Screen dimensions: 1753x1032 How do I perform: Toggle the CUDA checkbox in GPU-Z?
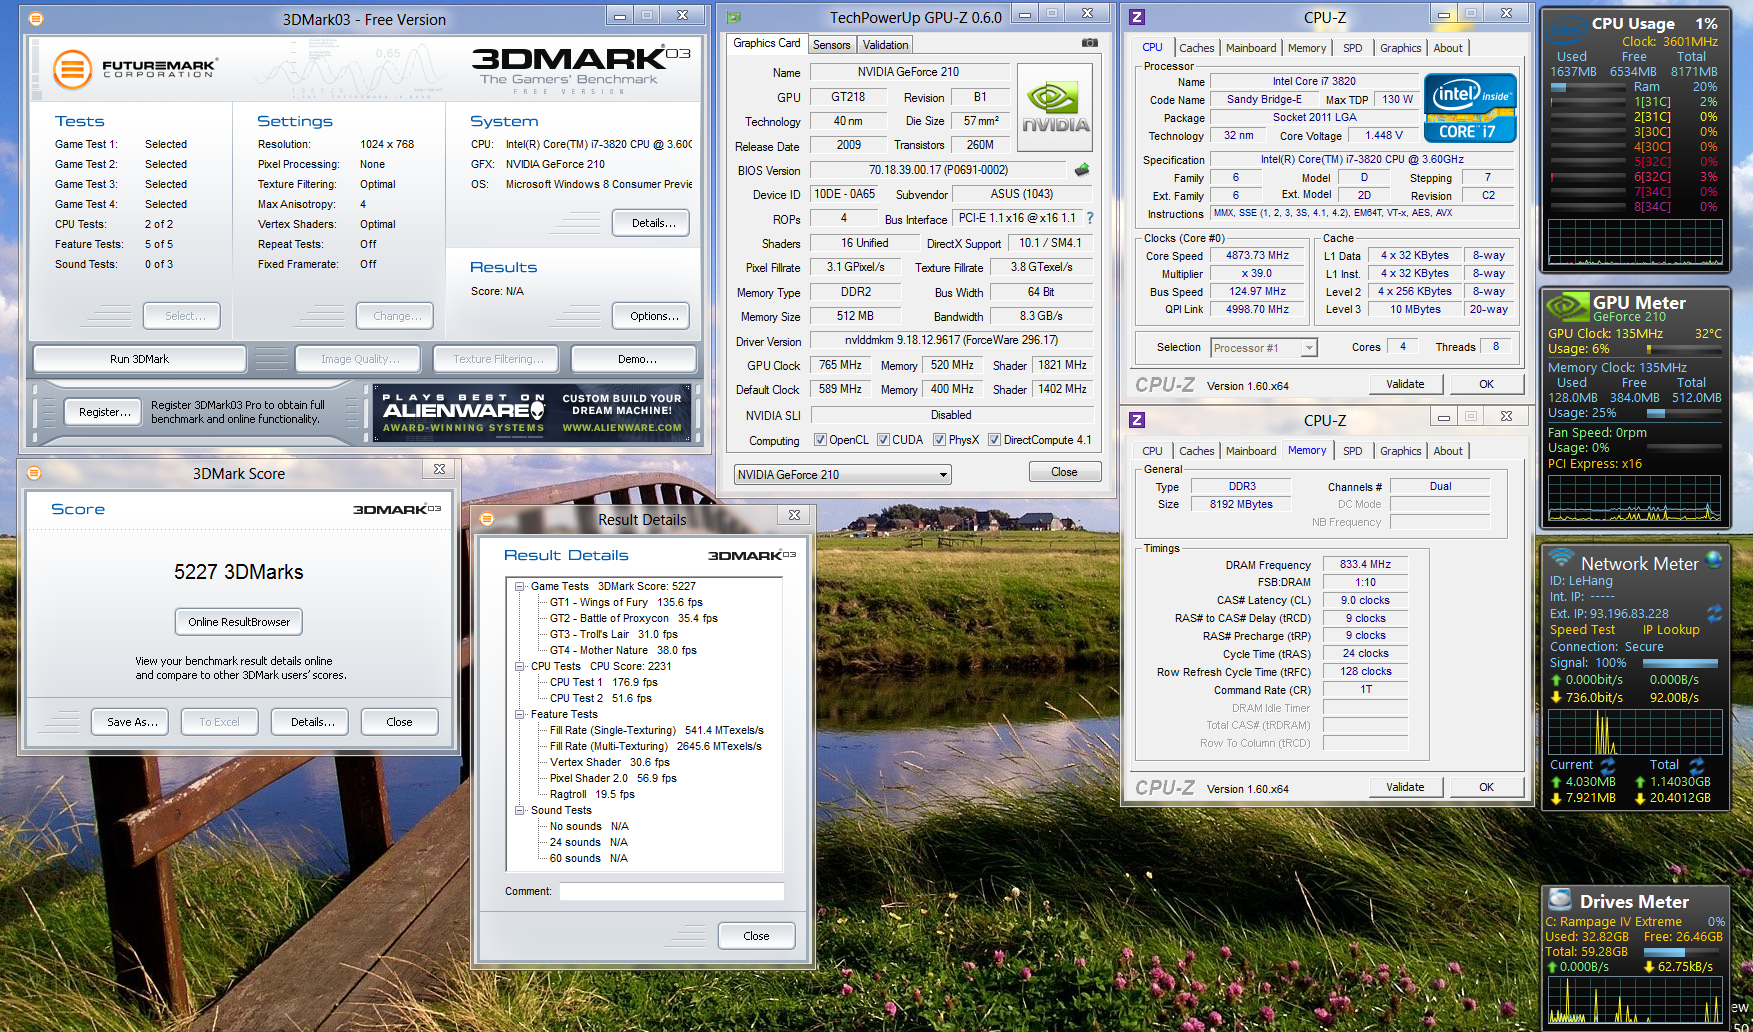[x=883, y=440]
